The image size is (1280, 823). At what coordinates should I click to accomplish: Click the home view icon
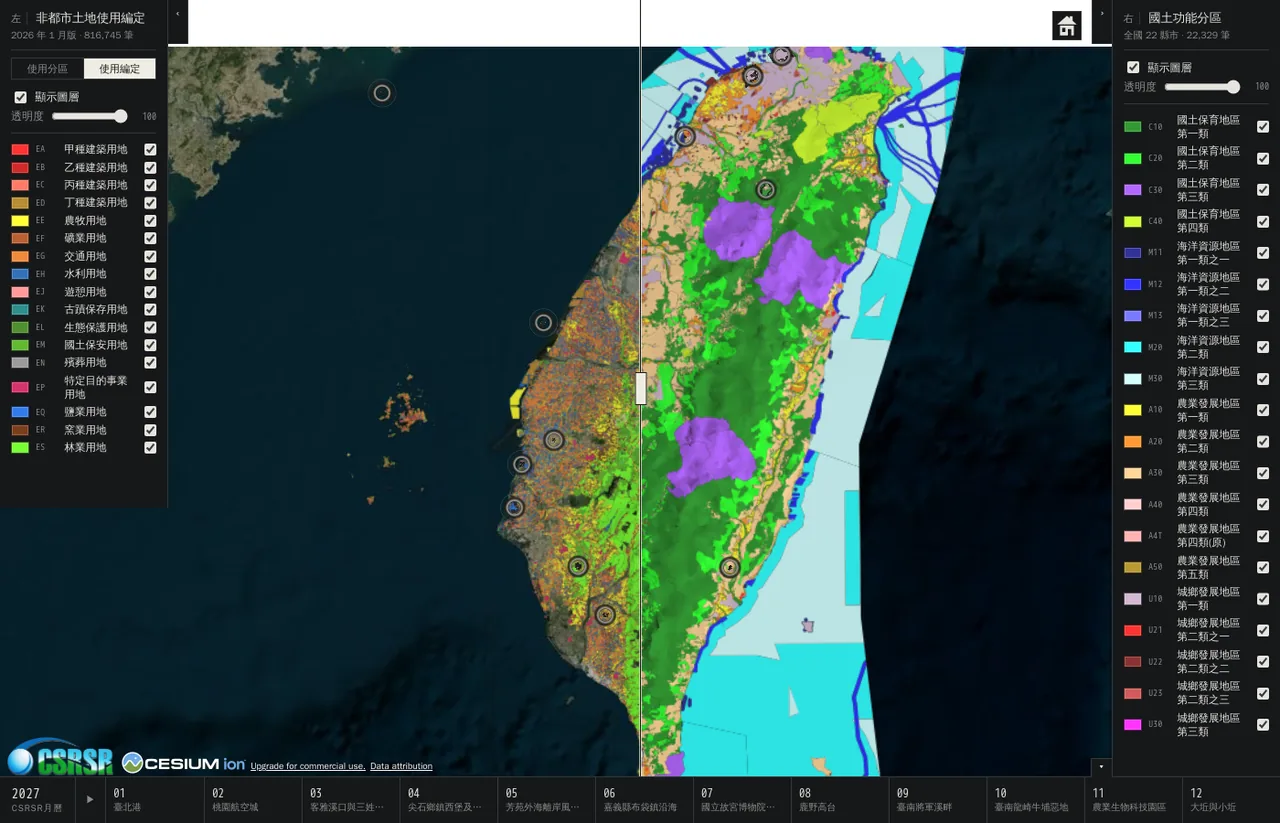[1067, 26]
